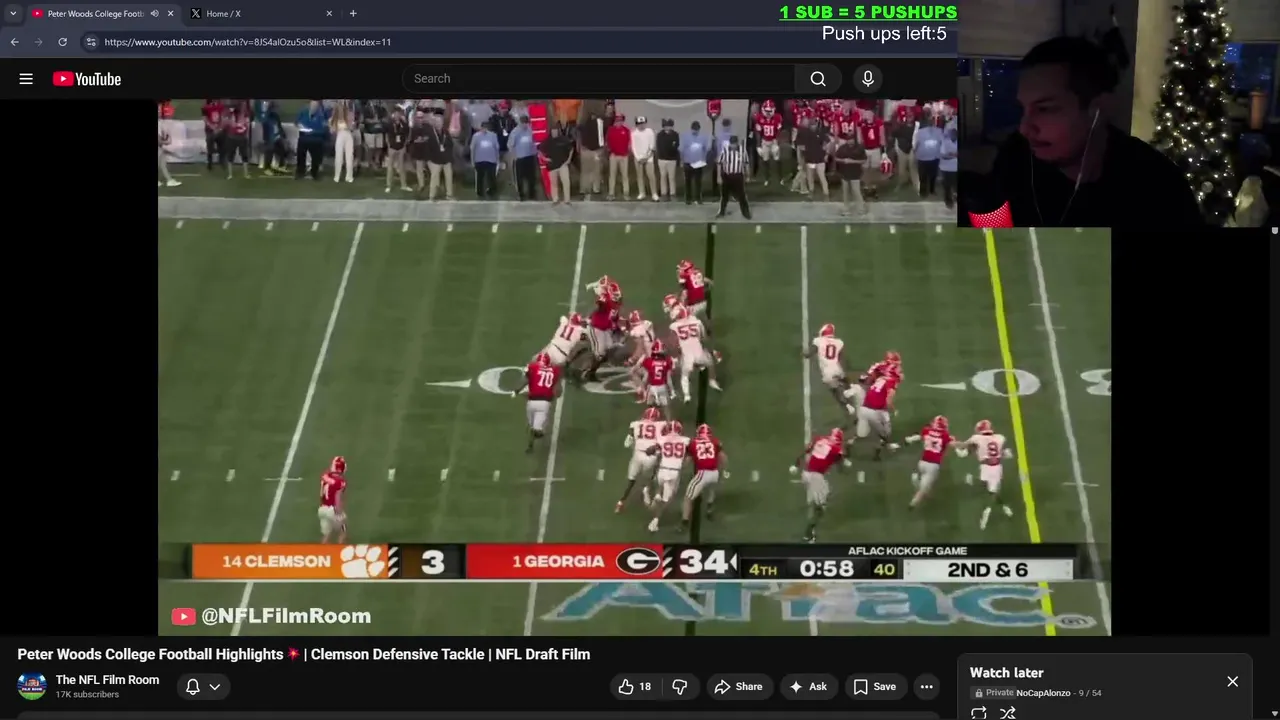Screen dimensions: 1280x720
Task: Select the YouTube URL in address bar
Action: 247,42
